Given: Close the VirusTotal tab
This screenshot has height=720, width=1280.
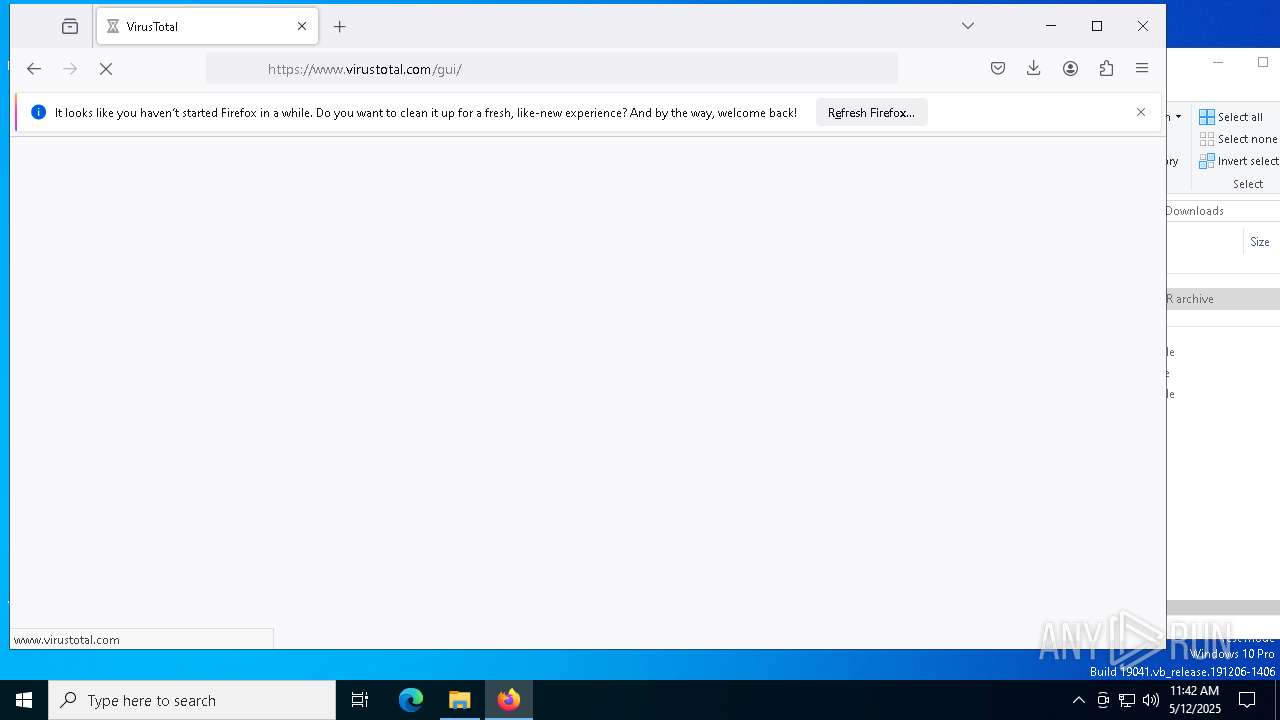Looking at the screenshot, I should tap(302, 27).
